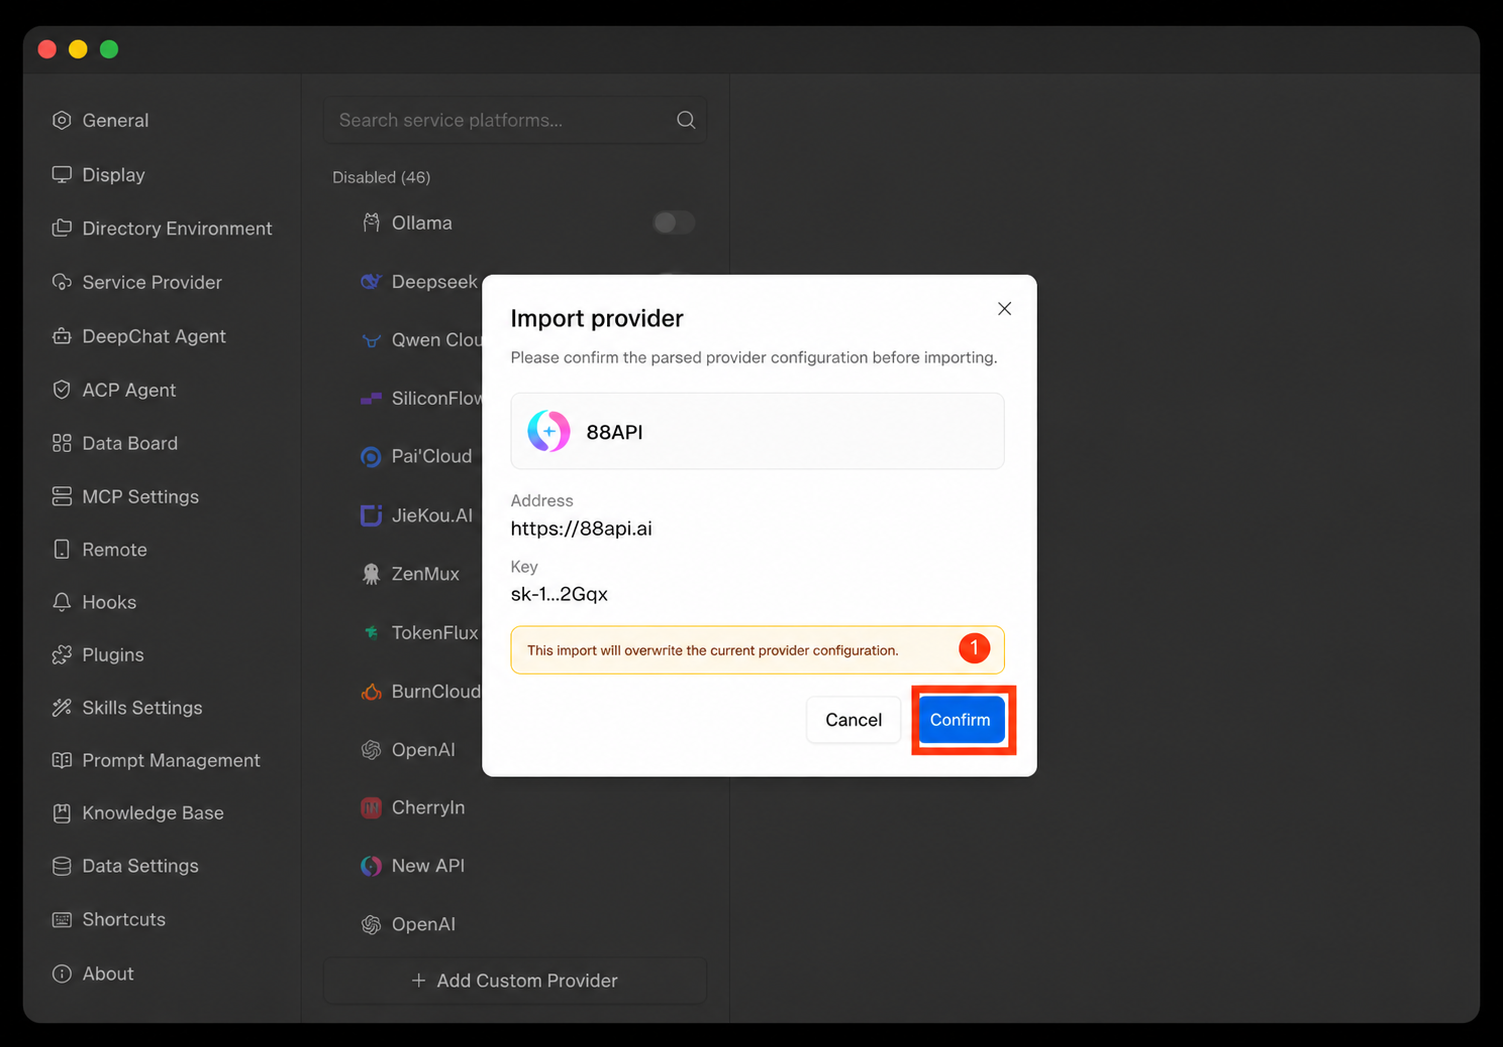Click the Pai'Cloud provider icon

coord(371,457)
